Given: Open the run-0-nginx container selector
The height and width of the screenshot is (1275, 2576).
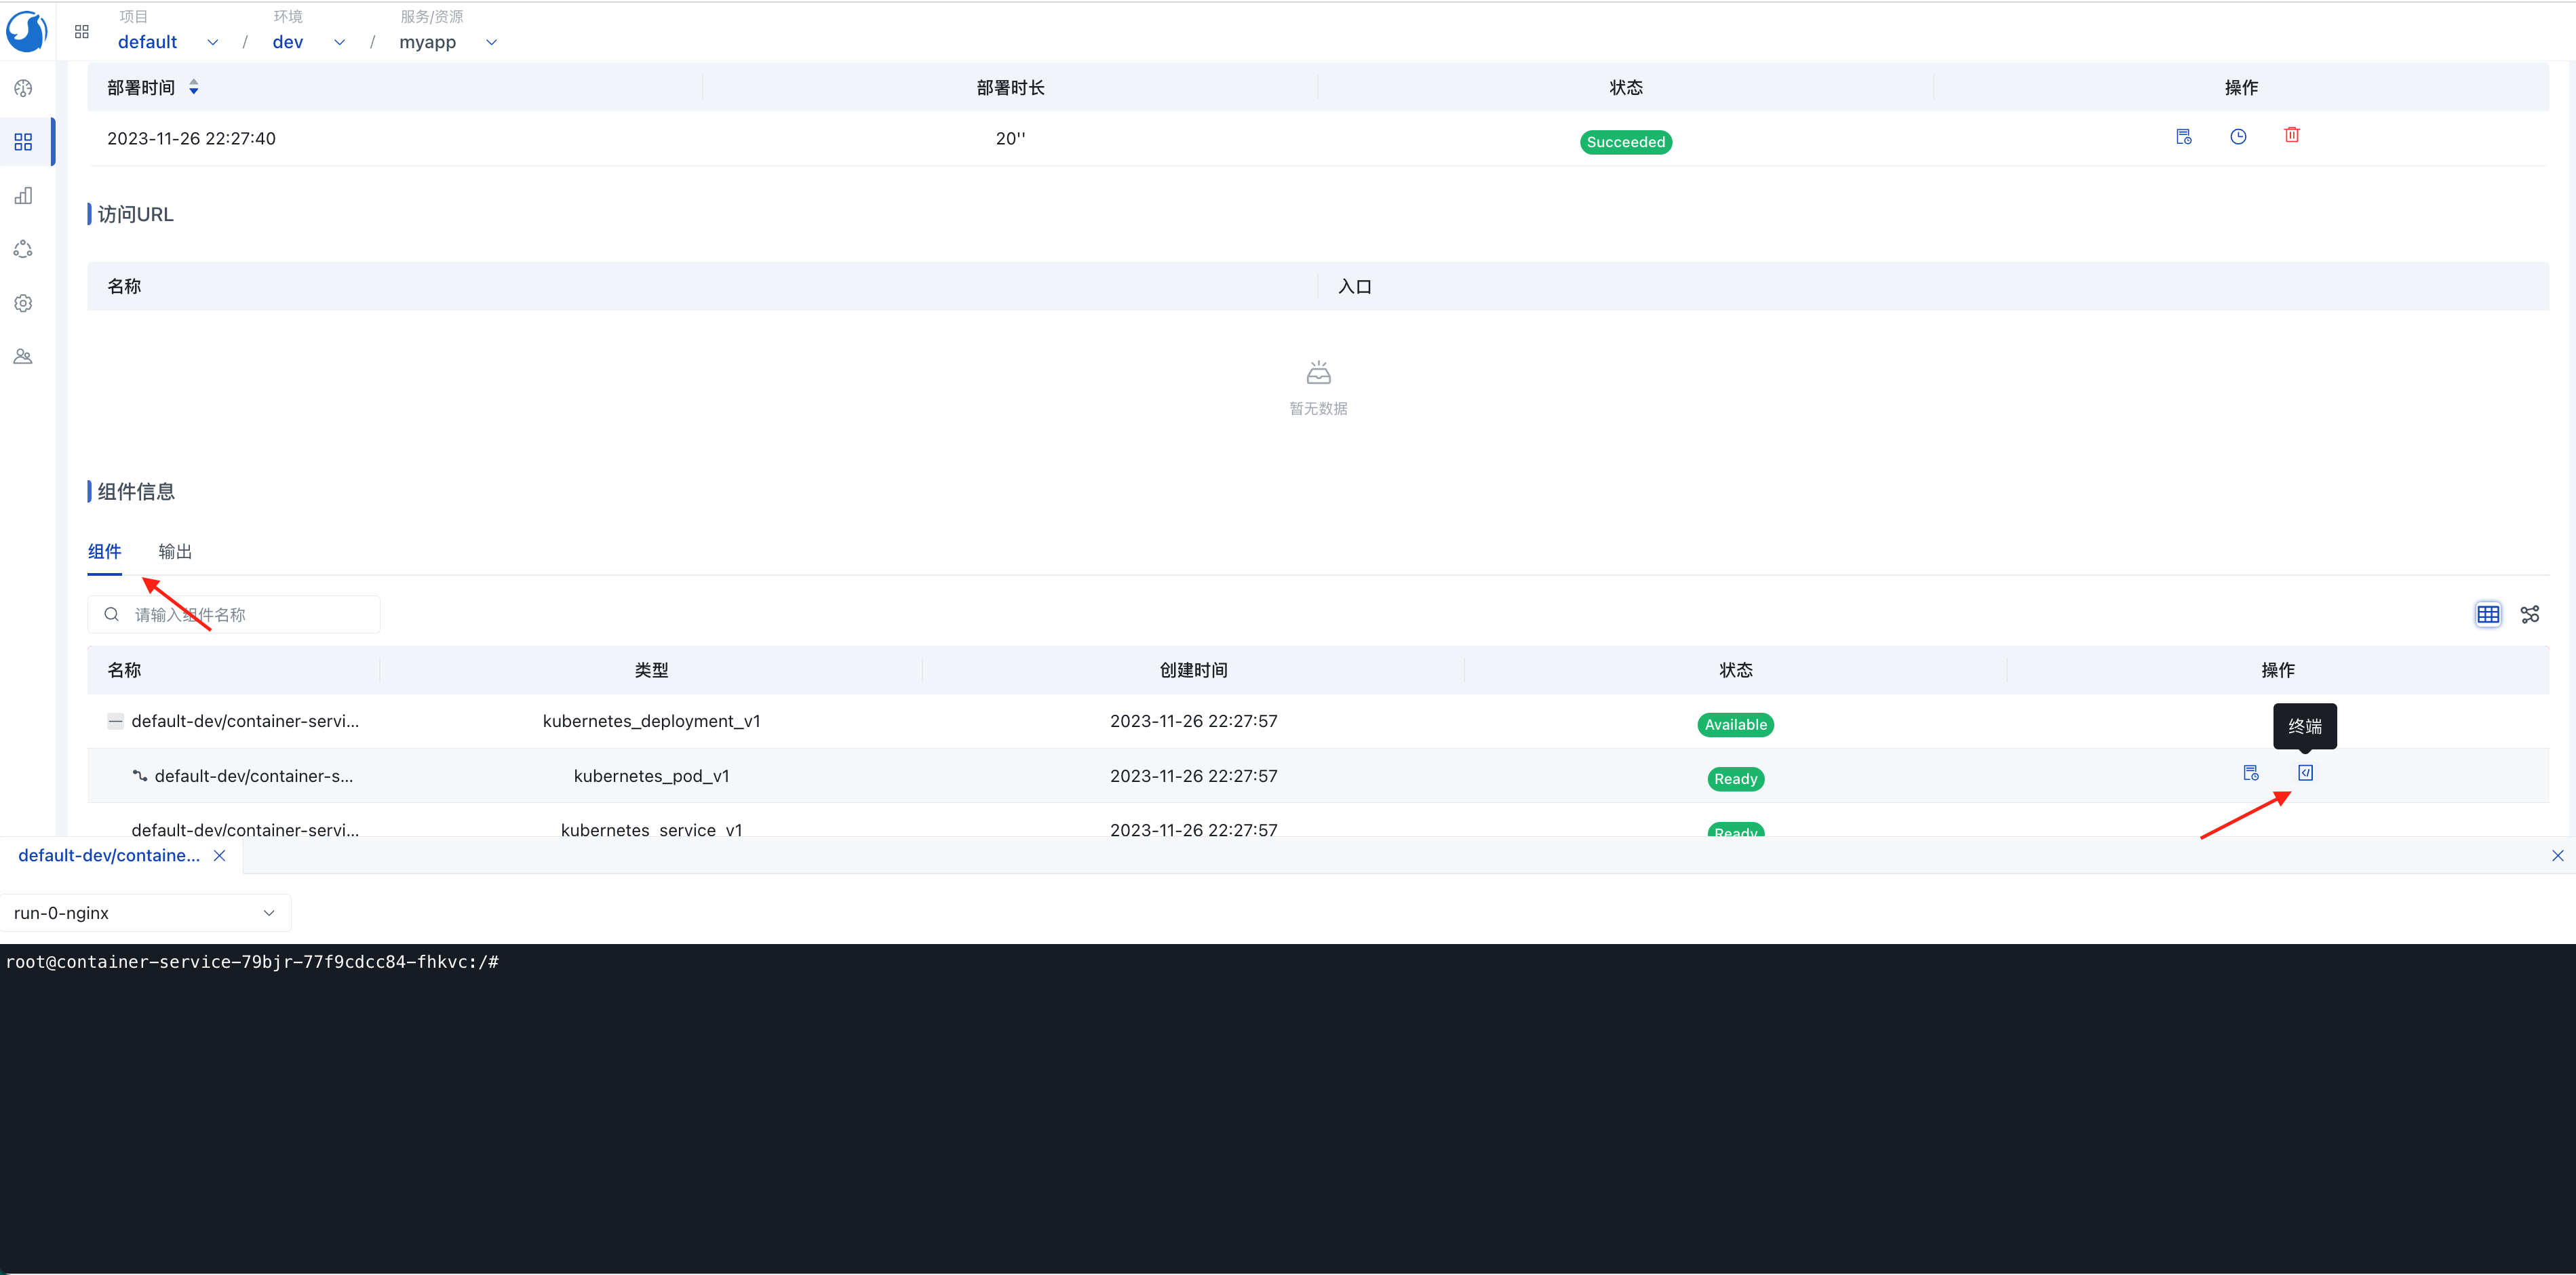Looking at the screenshot, I should click(146, 913).
